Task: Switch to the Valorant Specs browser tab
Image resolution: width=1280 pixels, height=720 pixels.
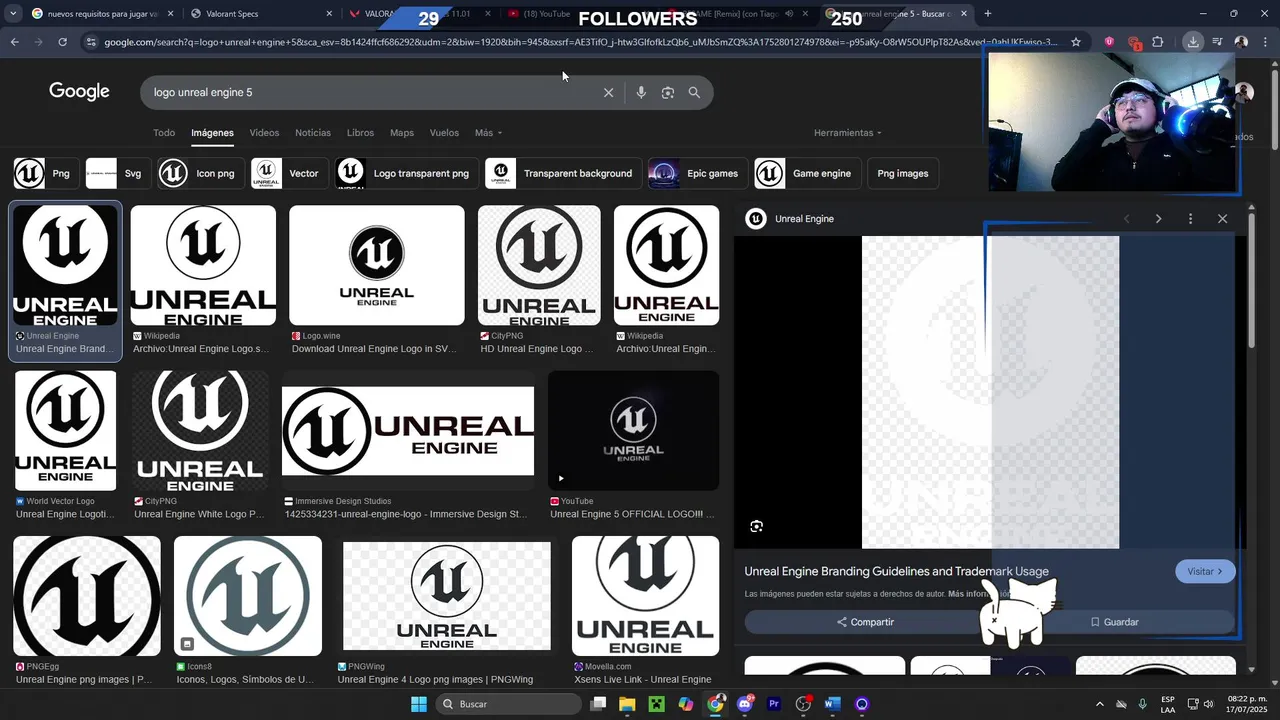Action: pyautogui.click(x=262, y=14)
